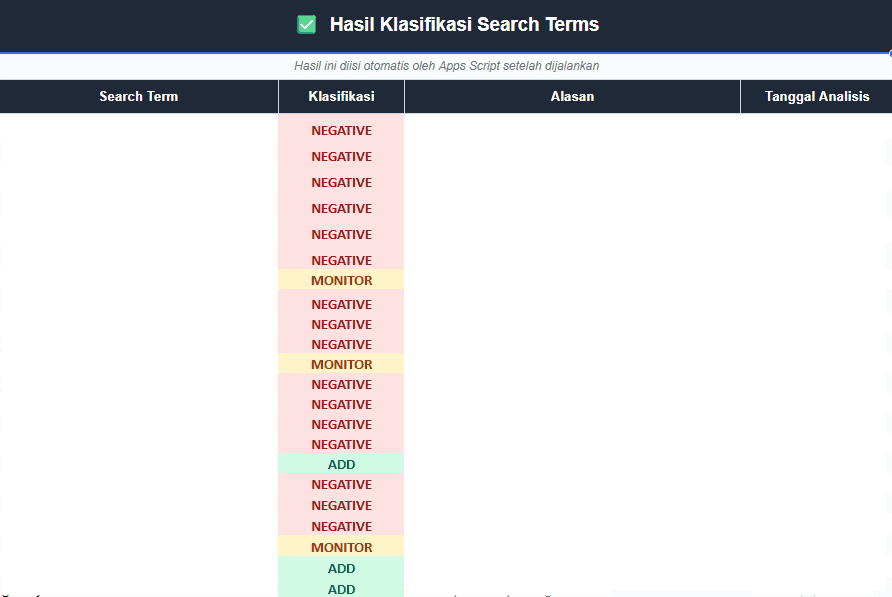Select the bottommost ADD cell in Klasifikasi
The height and width of the screenshot is (597, 892).
[x=341, y=588]
